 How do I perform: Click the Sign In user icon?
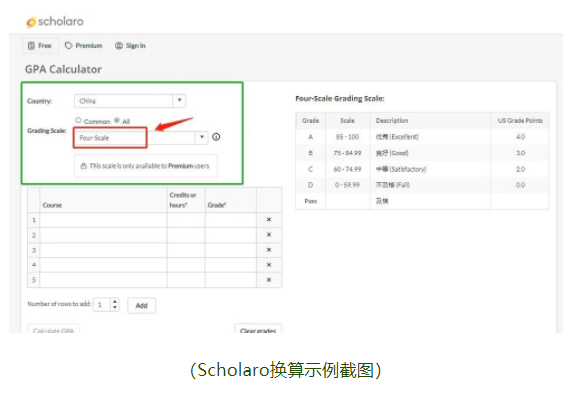119,46
